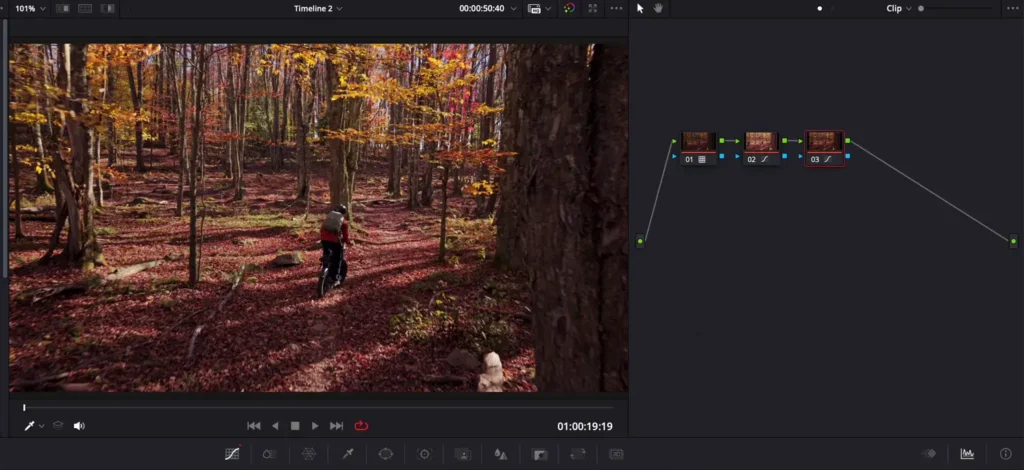Open viewer options menu (three dots)
The width and height of the screenshot is (1024, 470).
pos(616,8)
